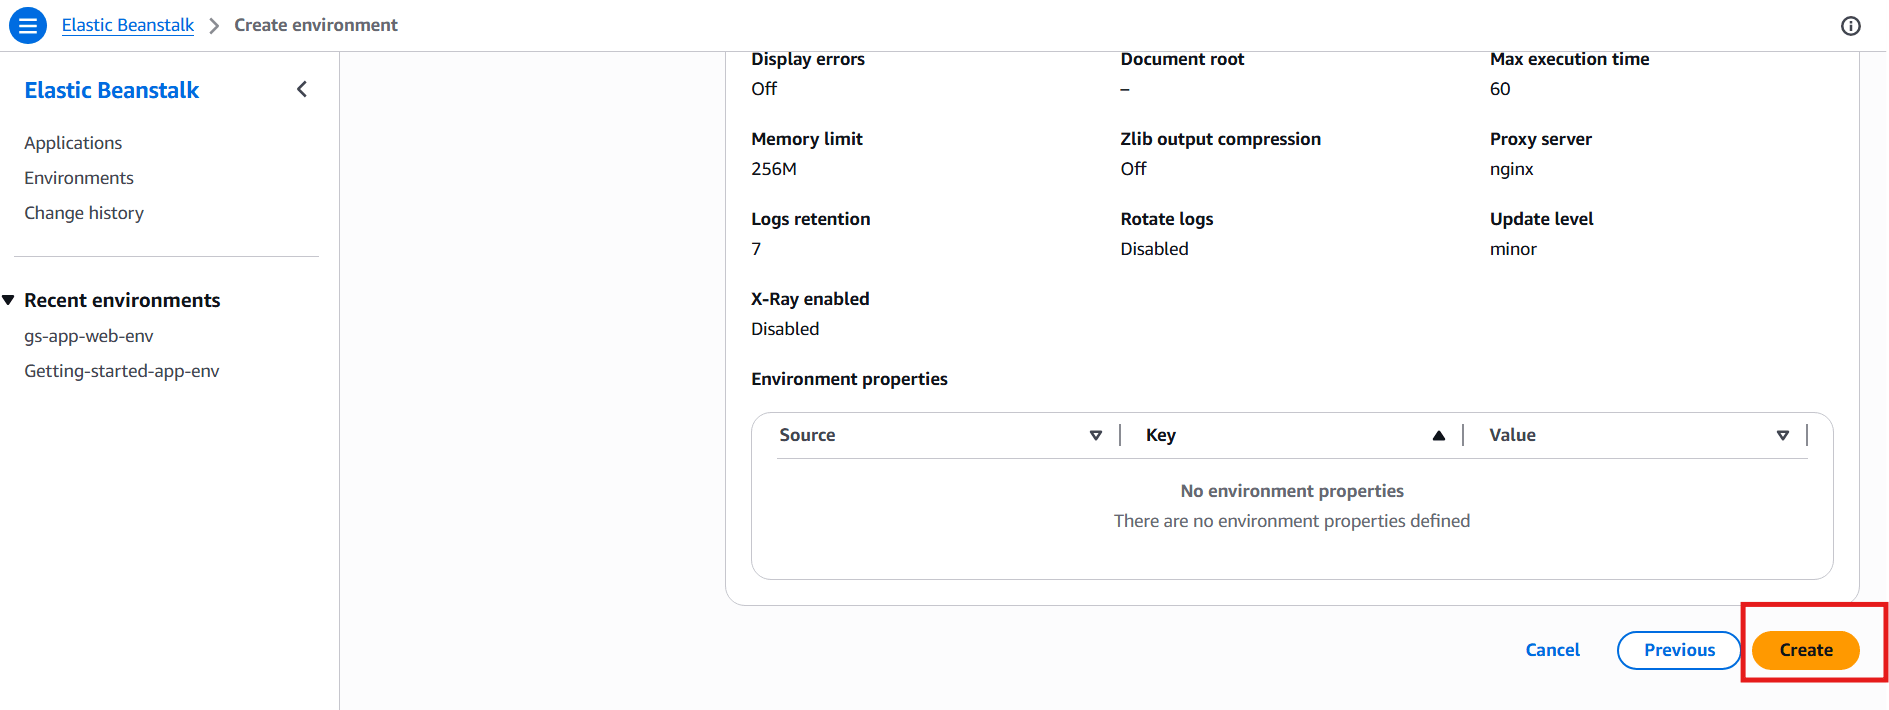
Task: Open Change history in sidebar
Action: (x=84, y=213)
